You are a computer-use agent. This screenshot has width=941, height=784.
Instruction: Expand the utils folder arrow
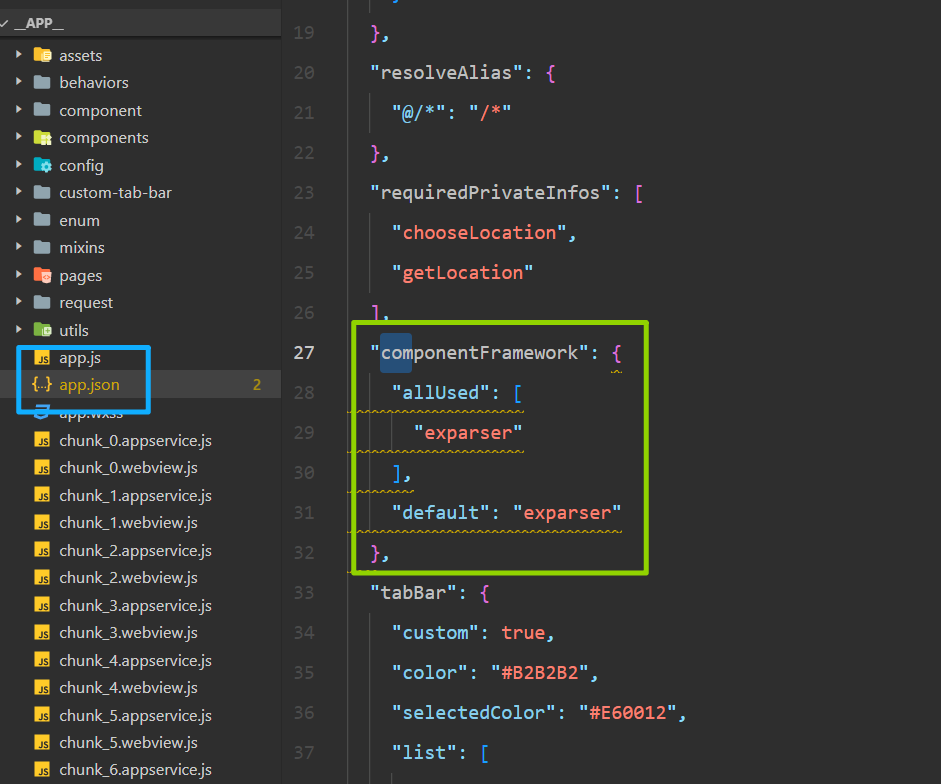click(x=19, y=330)
